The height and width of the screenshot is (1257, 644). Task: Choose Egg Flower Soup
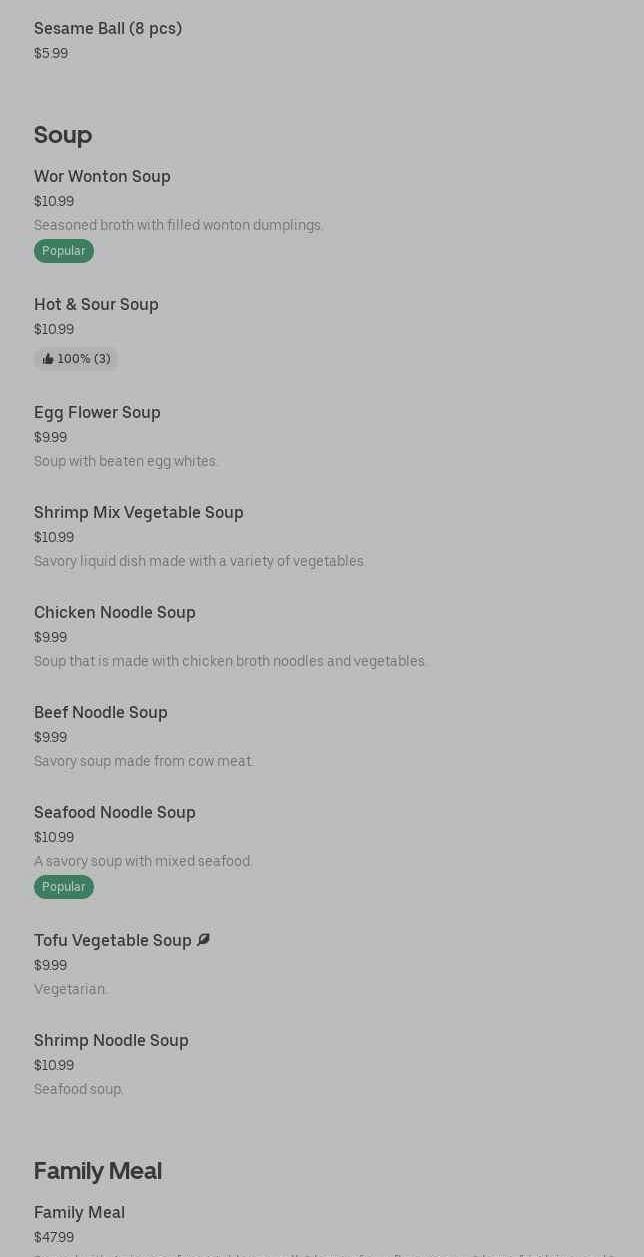[x=97, y=413]
